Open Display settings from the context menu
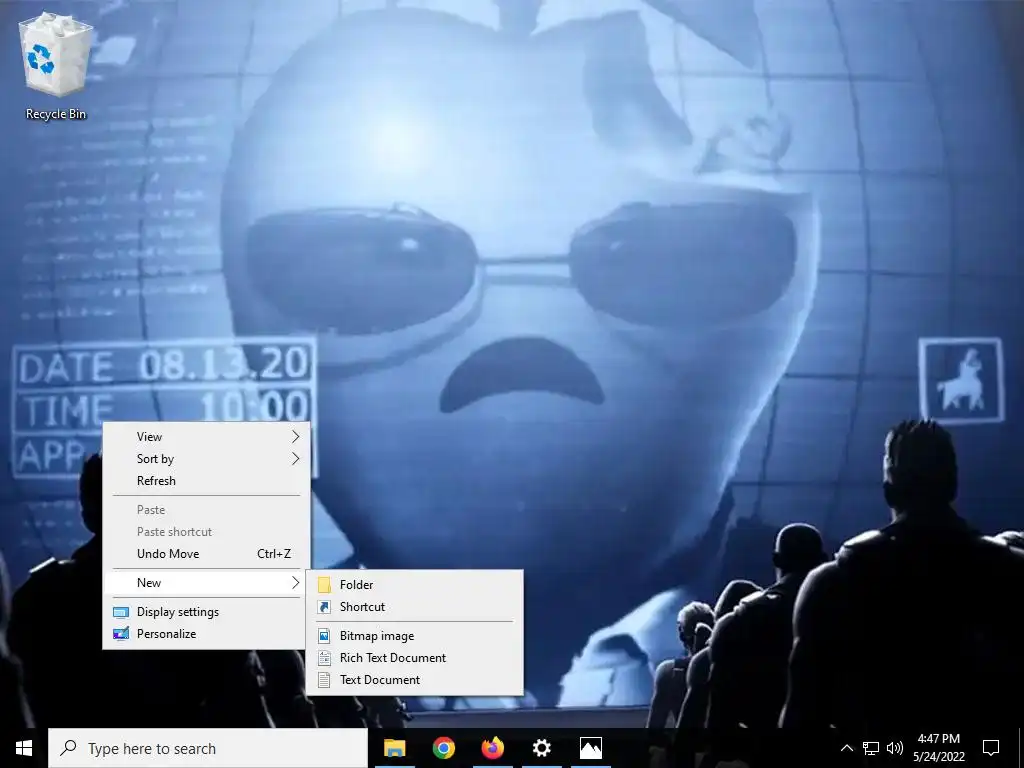Viewport: 1024px width, 768px height. 206,612
